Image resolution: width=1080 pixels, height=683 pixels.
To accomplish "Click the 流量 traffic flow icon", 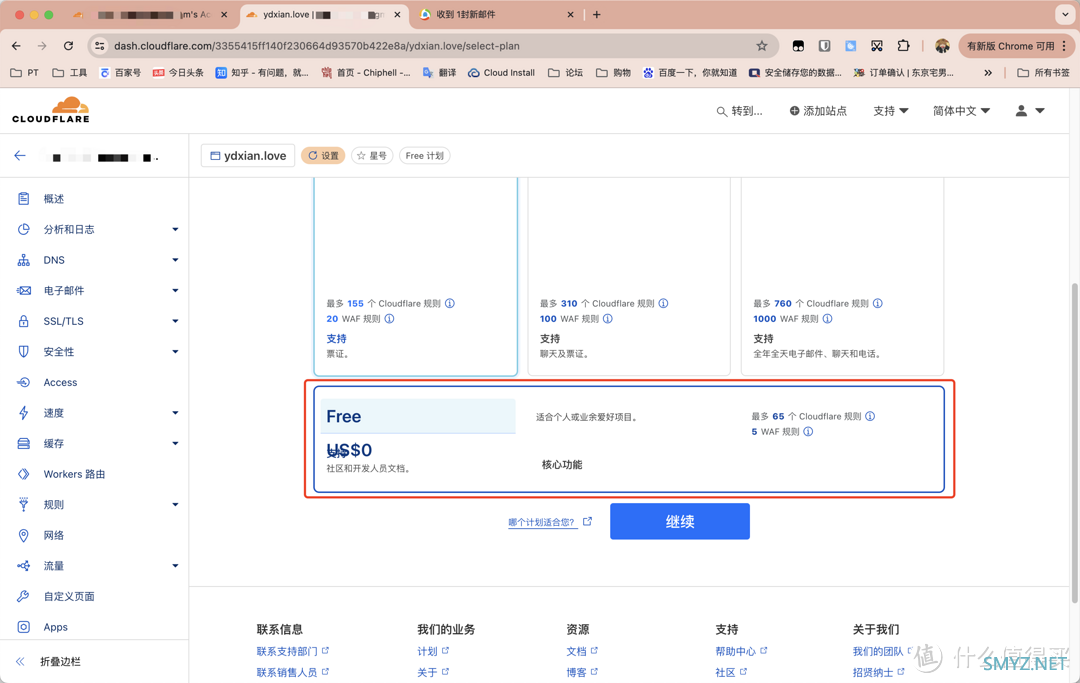I will [23, 566].
